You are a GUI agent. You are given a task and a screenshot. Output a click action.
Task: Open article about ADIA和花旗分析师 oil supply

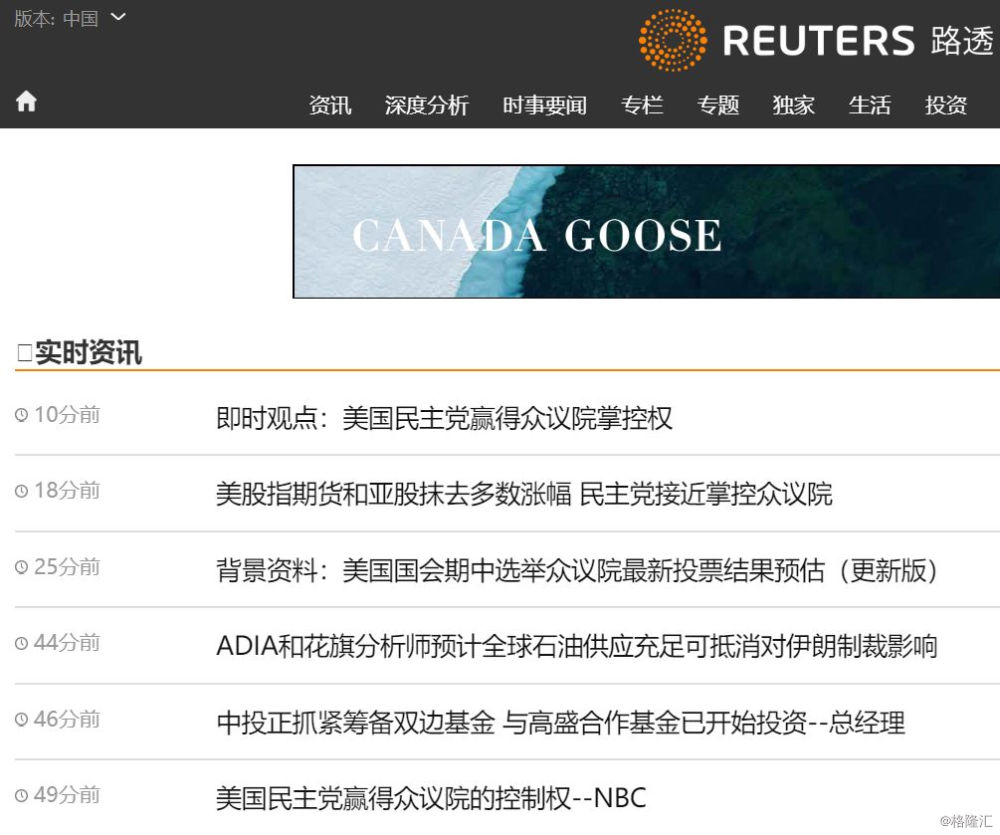(577, 646)
